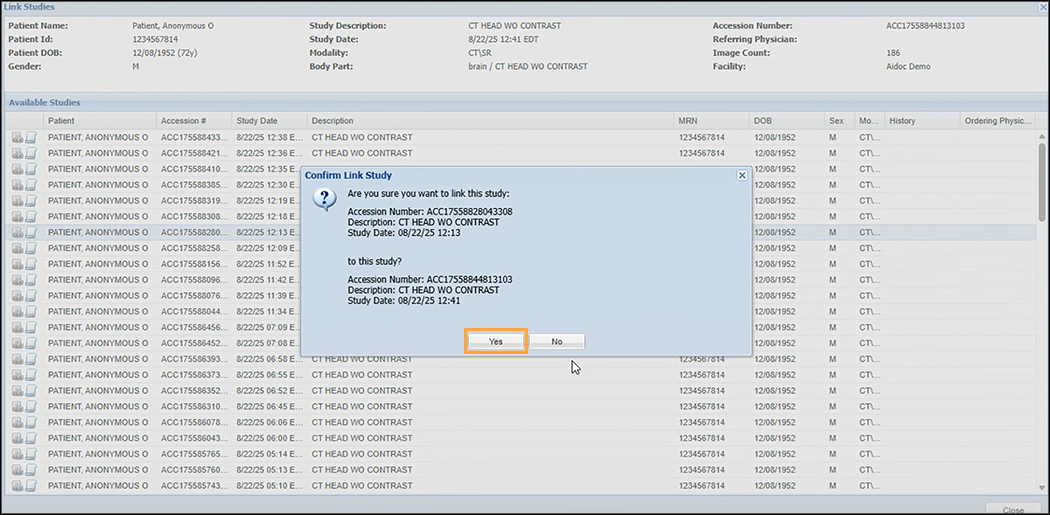Click the MRN column header
Screen dimensions: 1050x515
710,121
